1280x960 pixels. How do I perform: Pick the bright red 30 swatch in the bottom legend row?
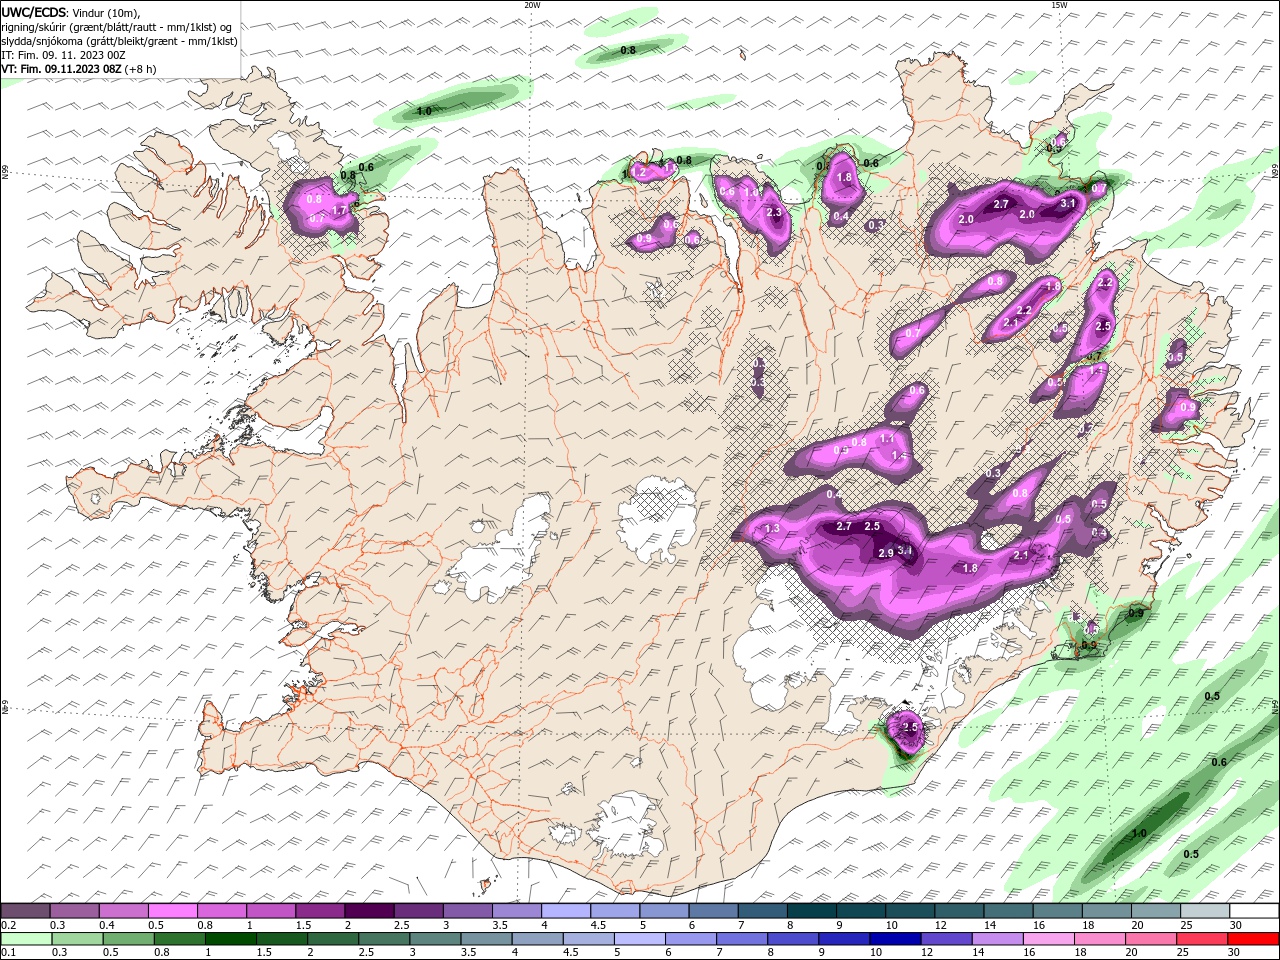1254,939
